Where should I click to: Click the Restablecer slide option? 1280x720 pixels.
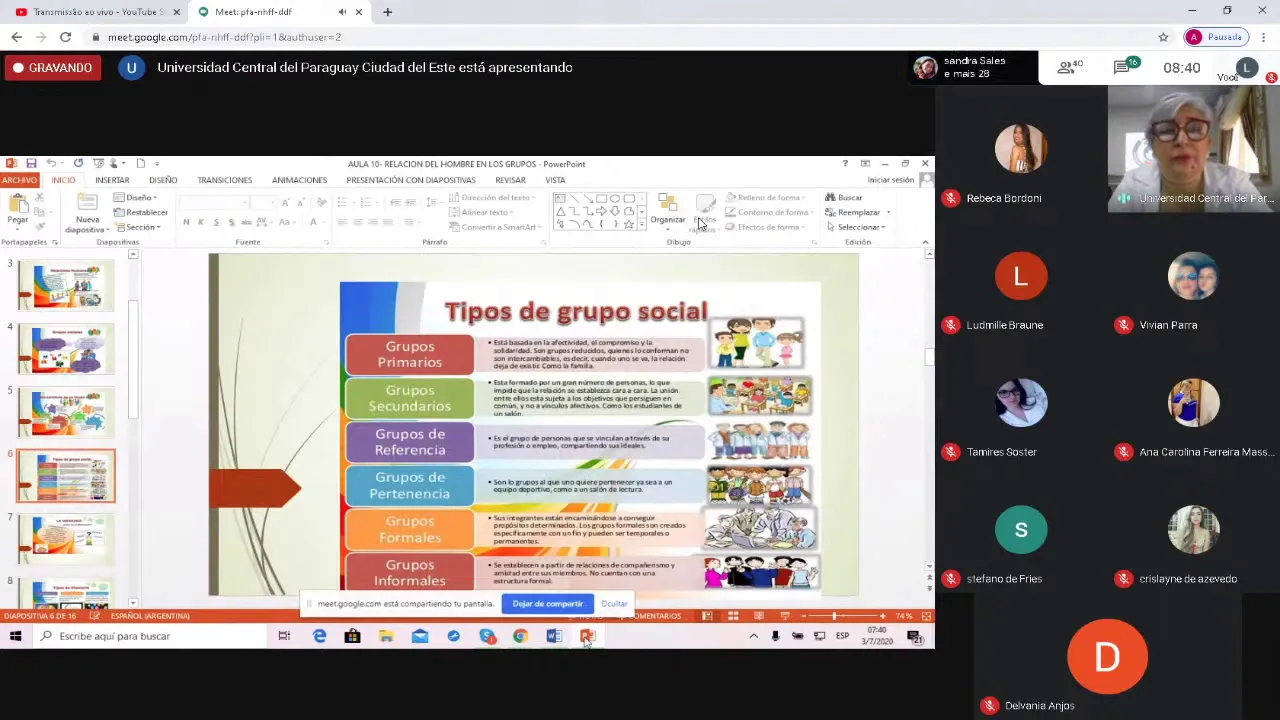pos(141,212)
